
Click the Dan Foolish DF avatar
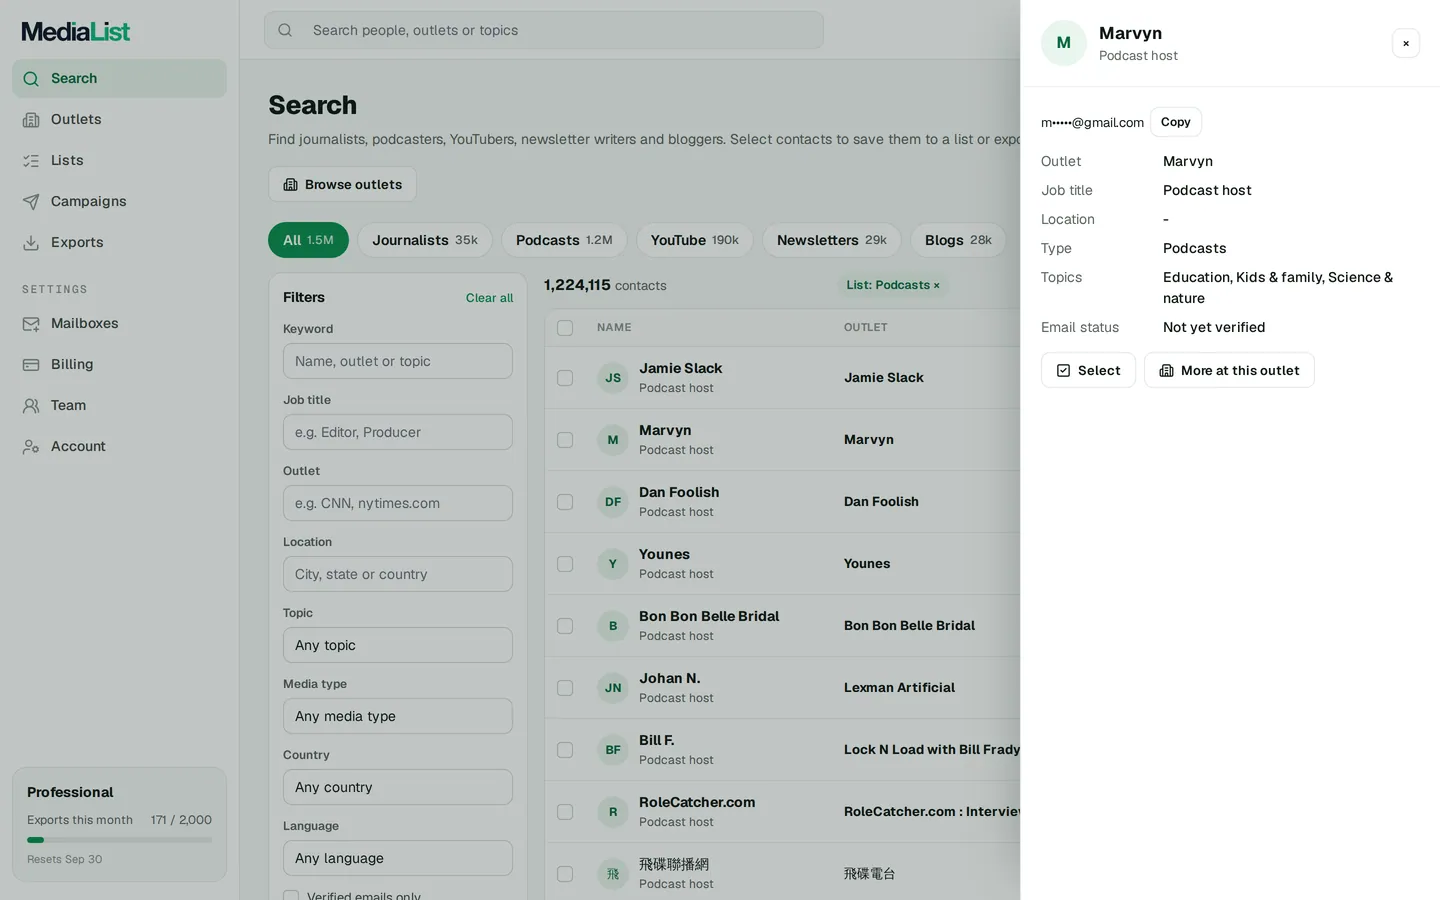613,502
